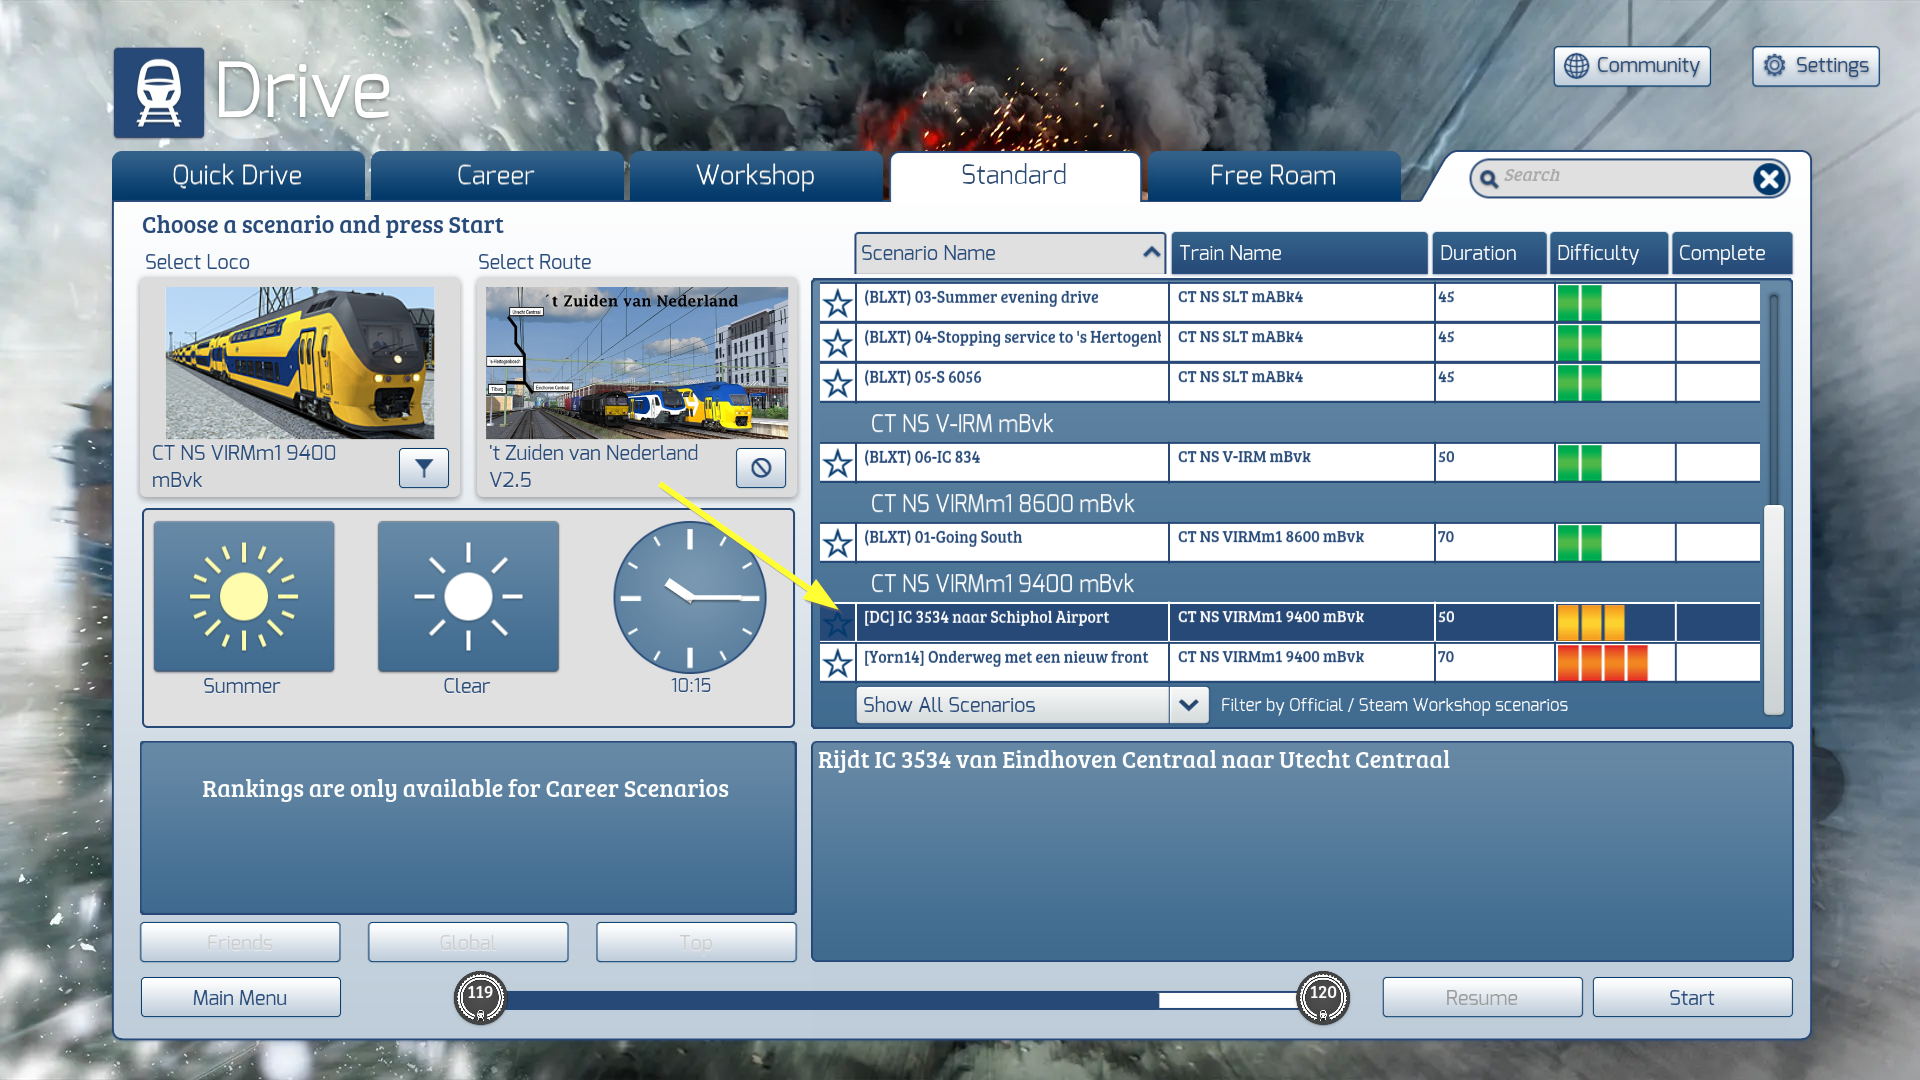
Task: Click the CT NS VIRMm1 8600 mBvk train cell
Action: coord(1302,543)
